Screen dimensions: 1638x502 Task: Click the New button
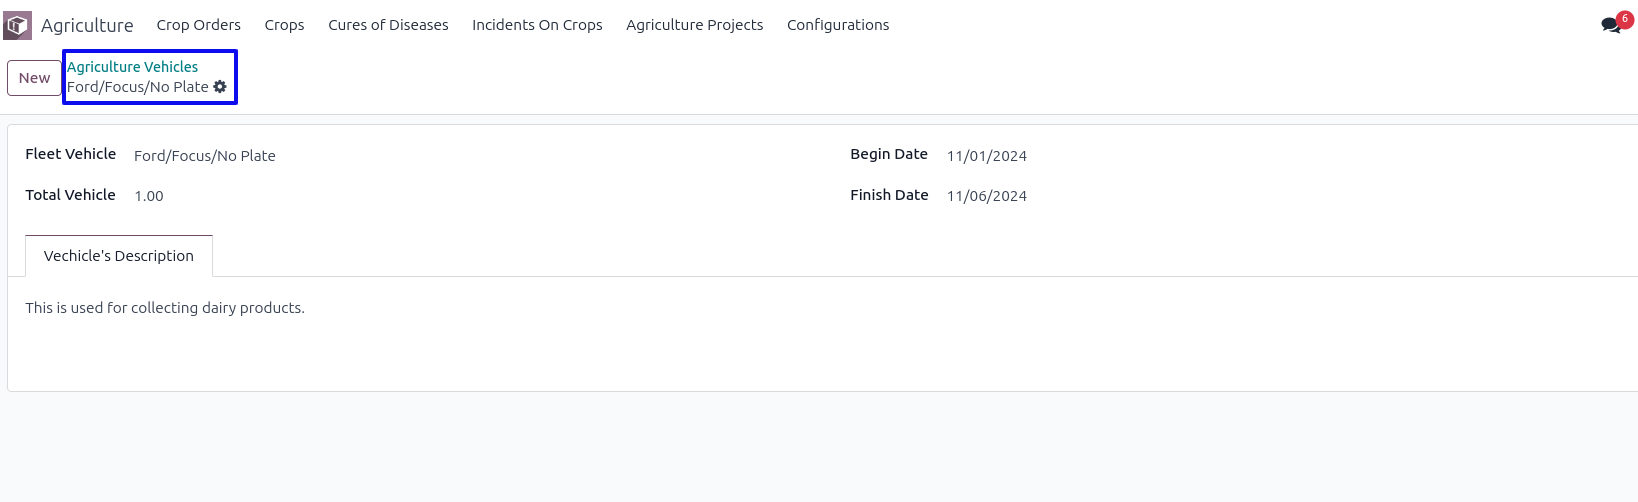[x=34, y=78]
